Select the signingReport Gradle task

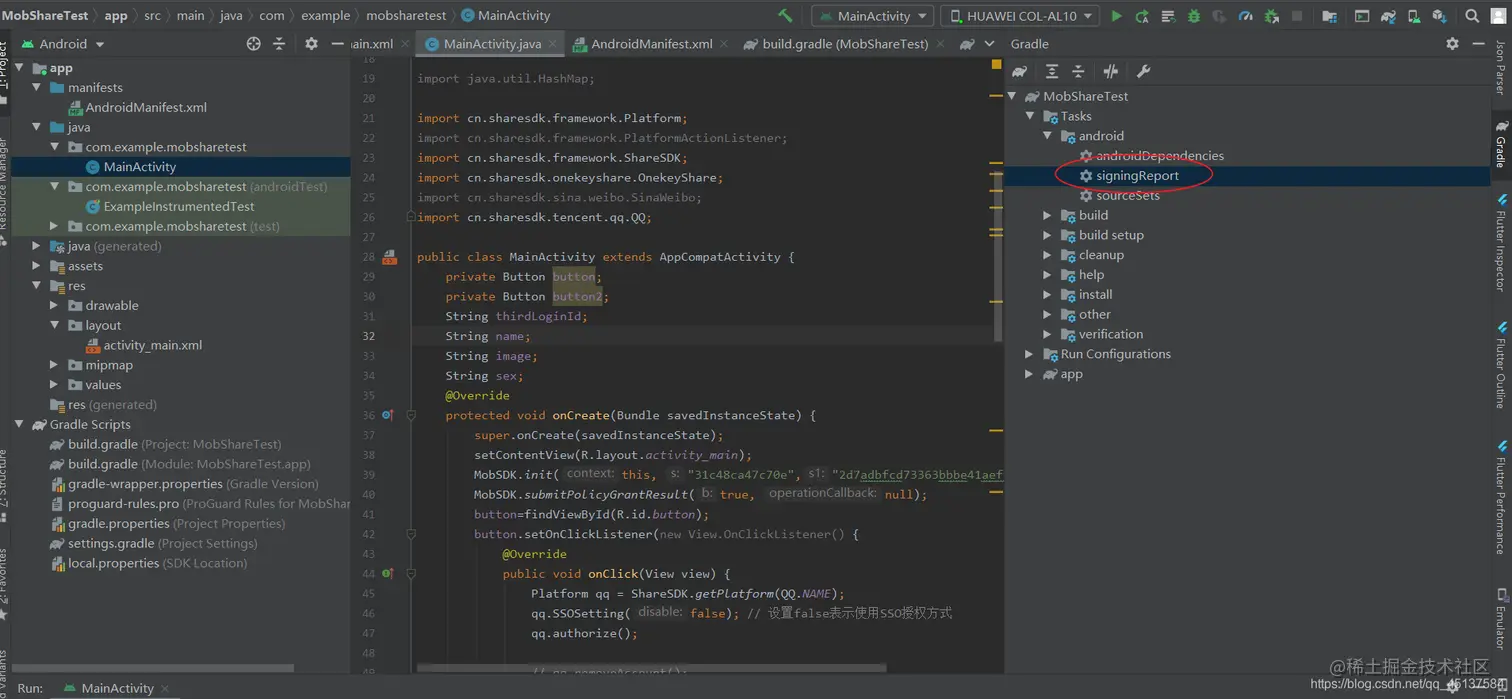(1137, 176)
